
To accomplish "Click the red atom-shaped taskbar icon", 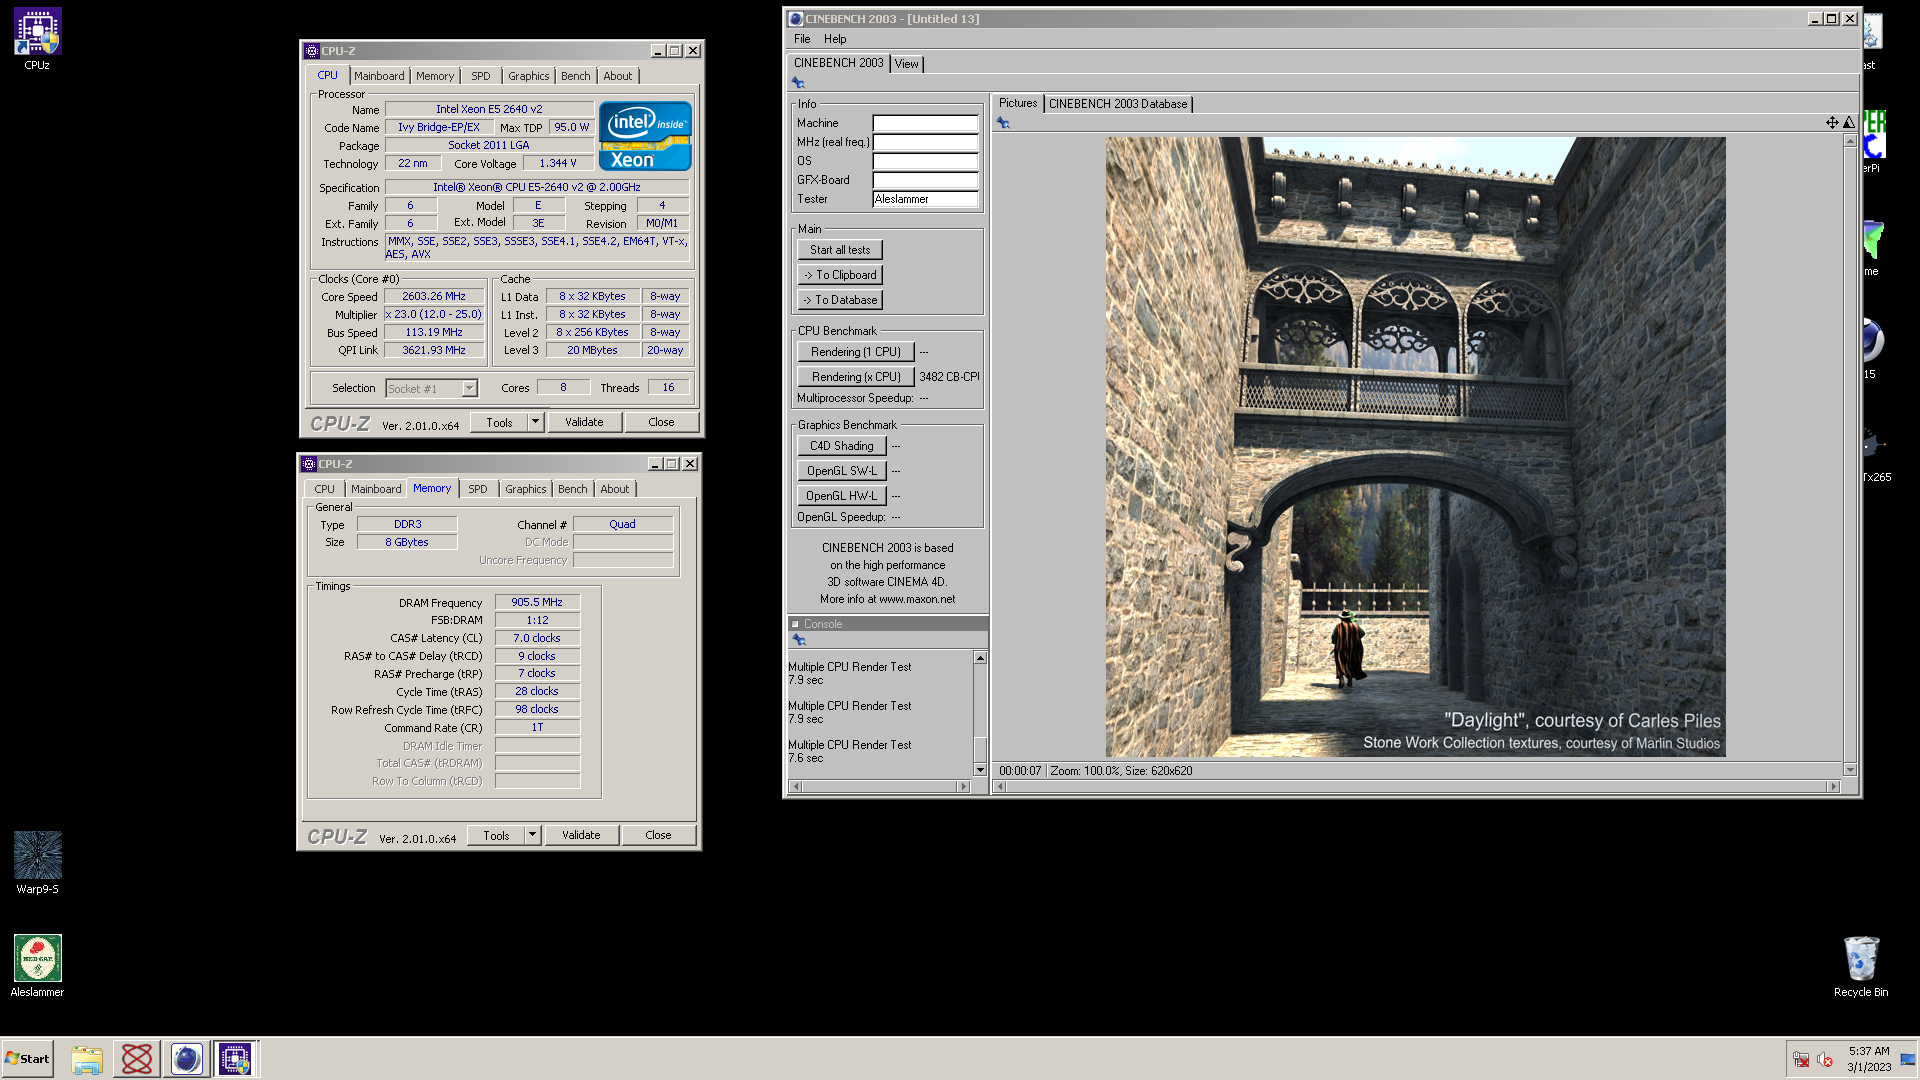I will click(136, 1059).
